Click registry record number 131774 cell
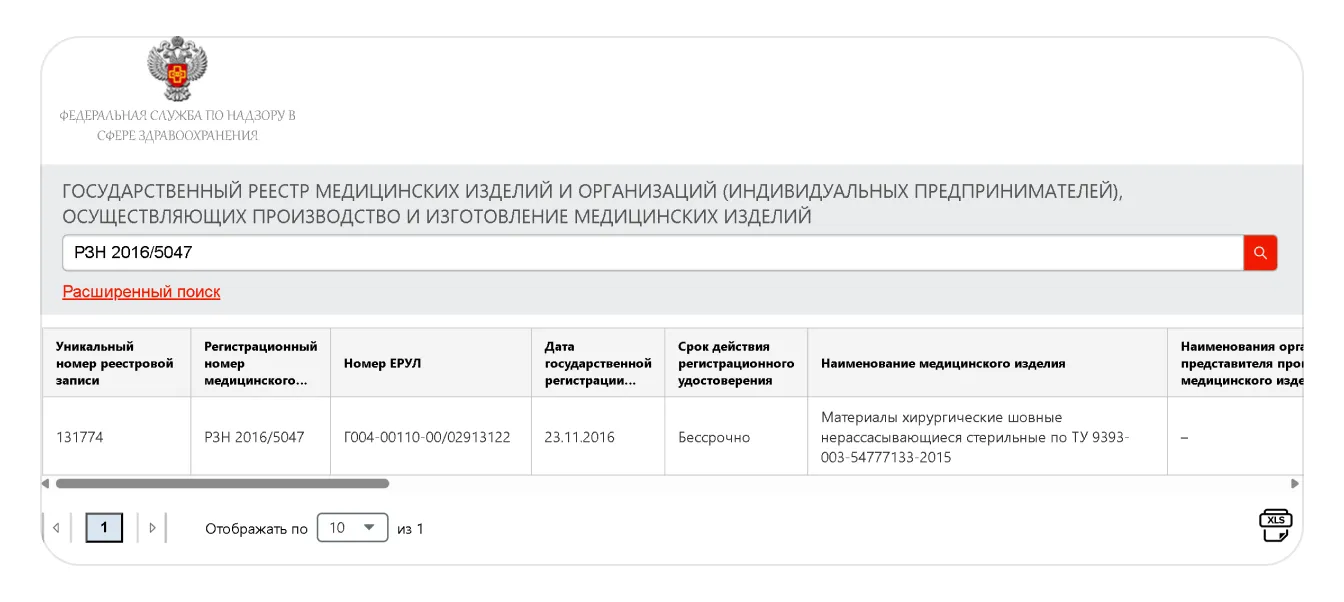The image size is (1344, 602). tap(80, 437)
